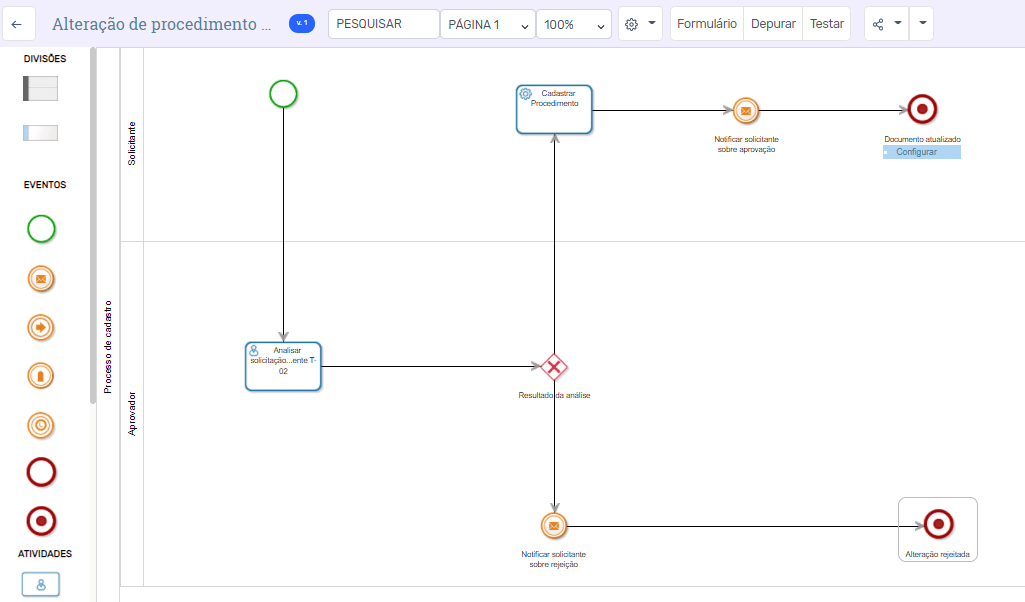Open the PÁGINA 1 dropdown
This screenshot has width=1025, height=602.
coord(487,22)
